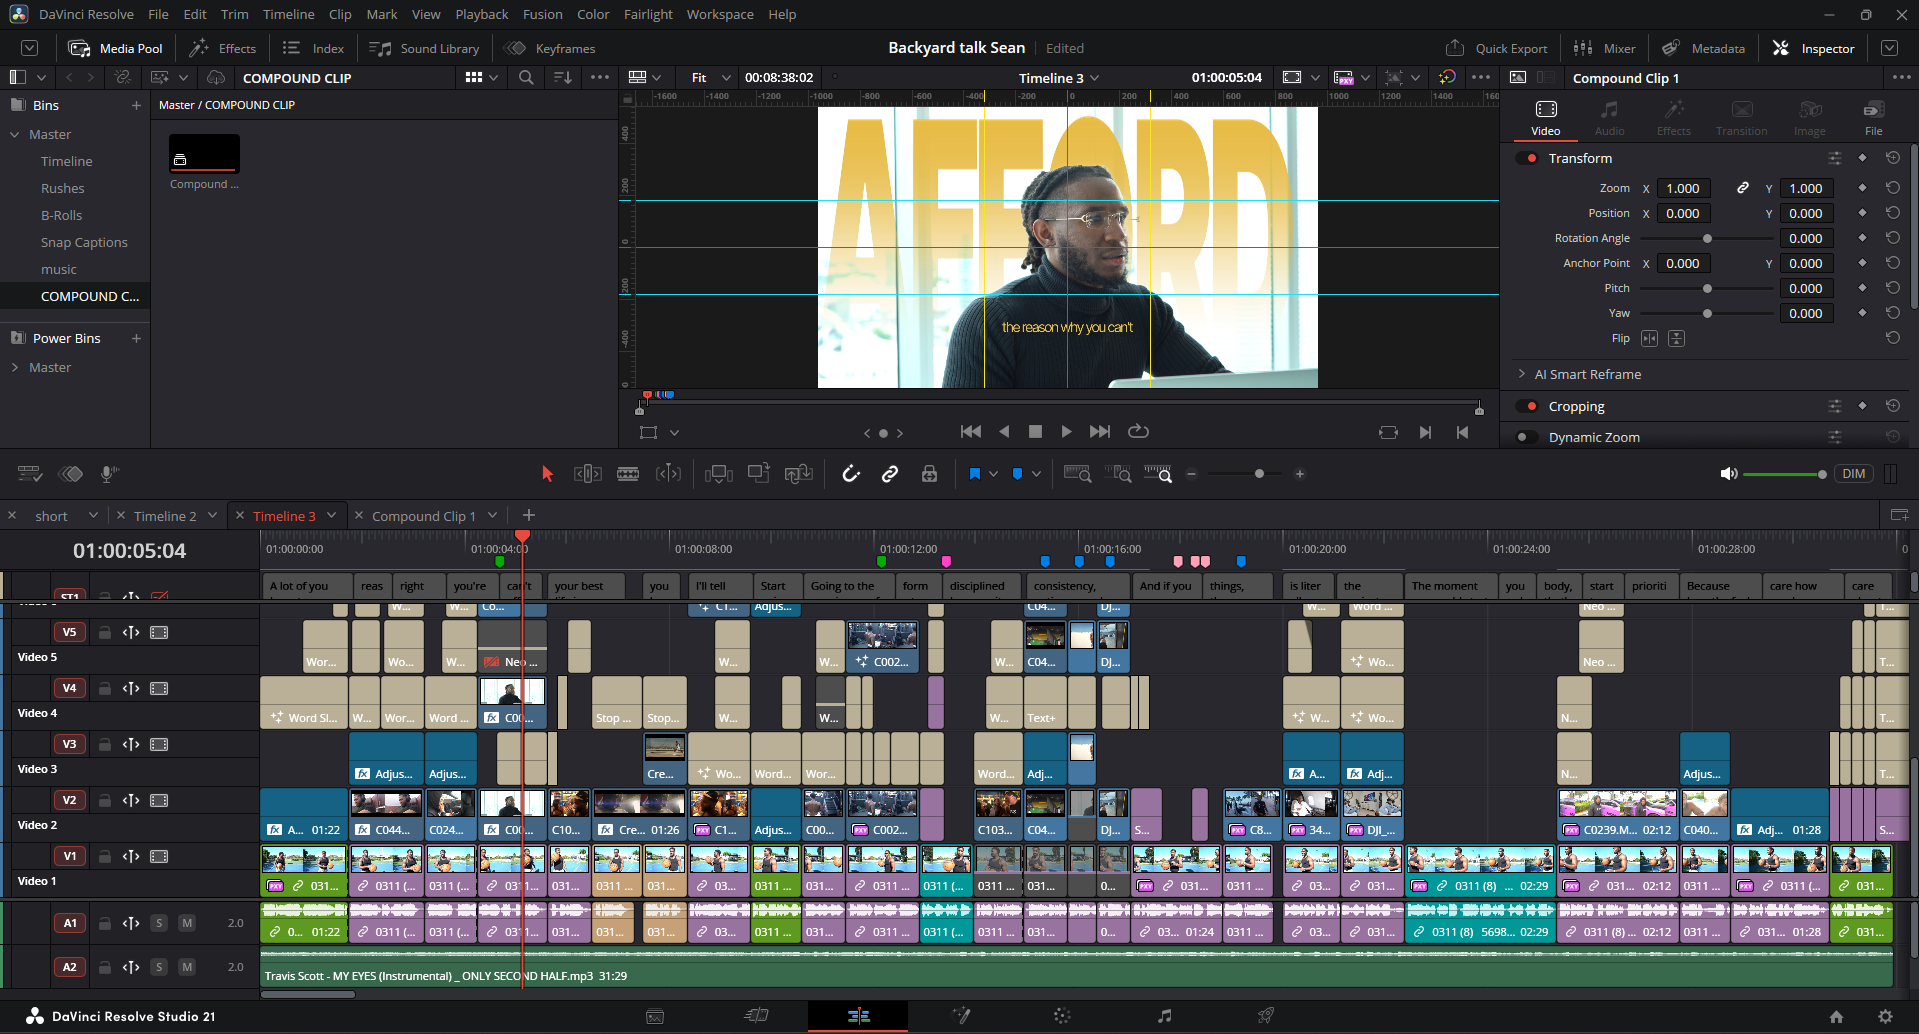Activate the Trim Edit Mode tool
The width and height of the screenshot is (1919, 1034).
[x=587, y=474]
